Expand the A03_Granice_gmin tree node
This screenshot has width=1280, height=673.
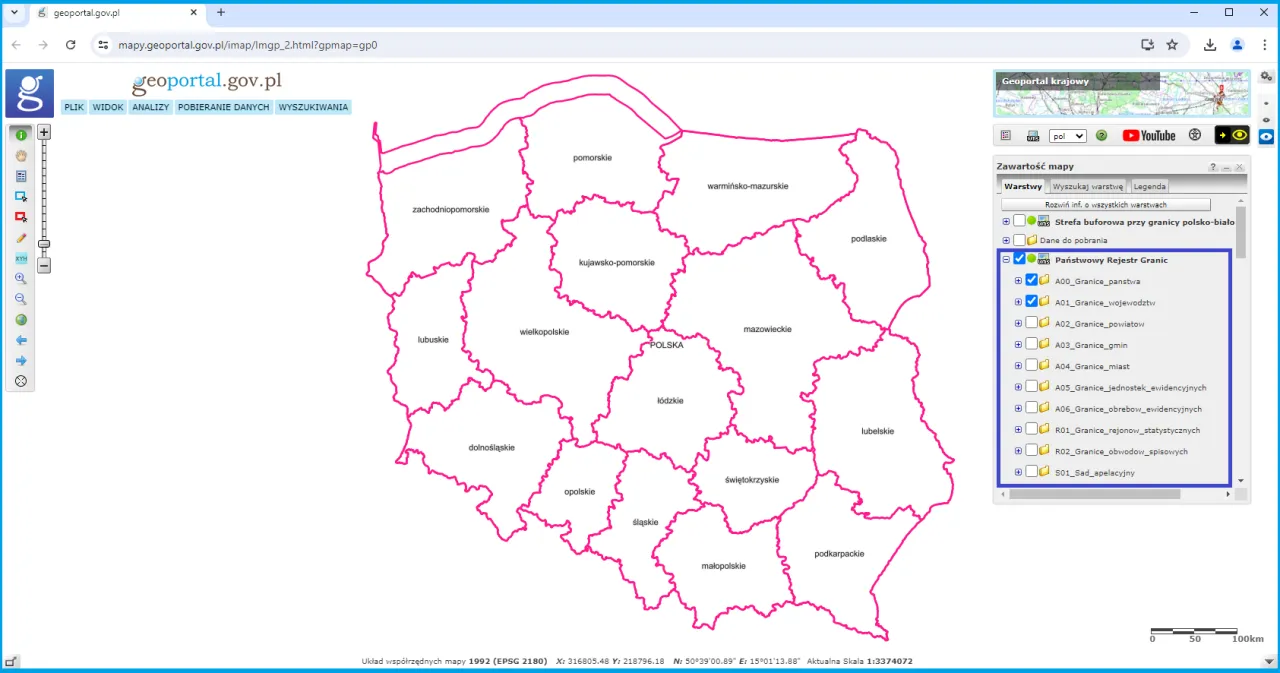click(x=1017, y=343)
